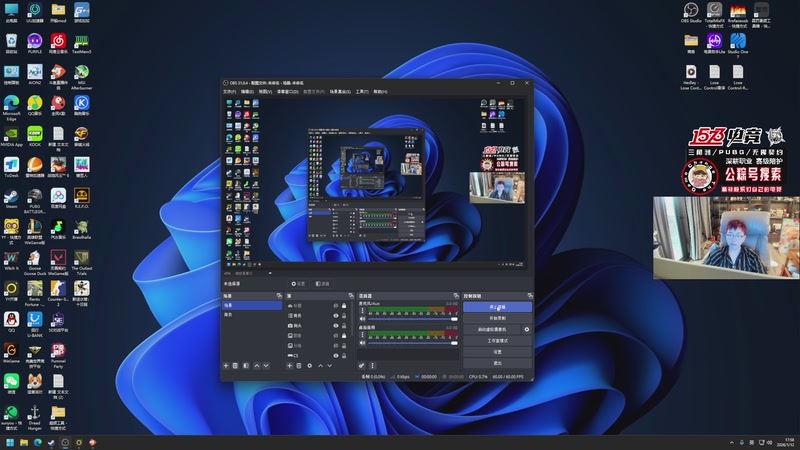The image size is (800, 450).
Task: Toggle the lock of the CS source
Action: click(x=344, y=356)
